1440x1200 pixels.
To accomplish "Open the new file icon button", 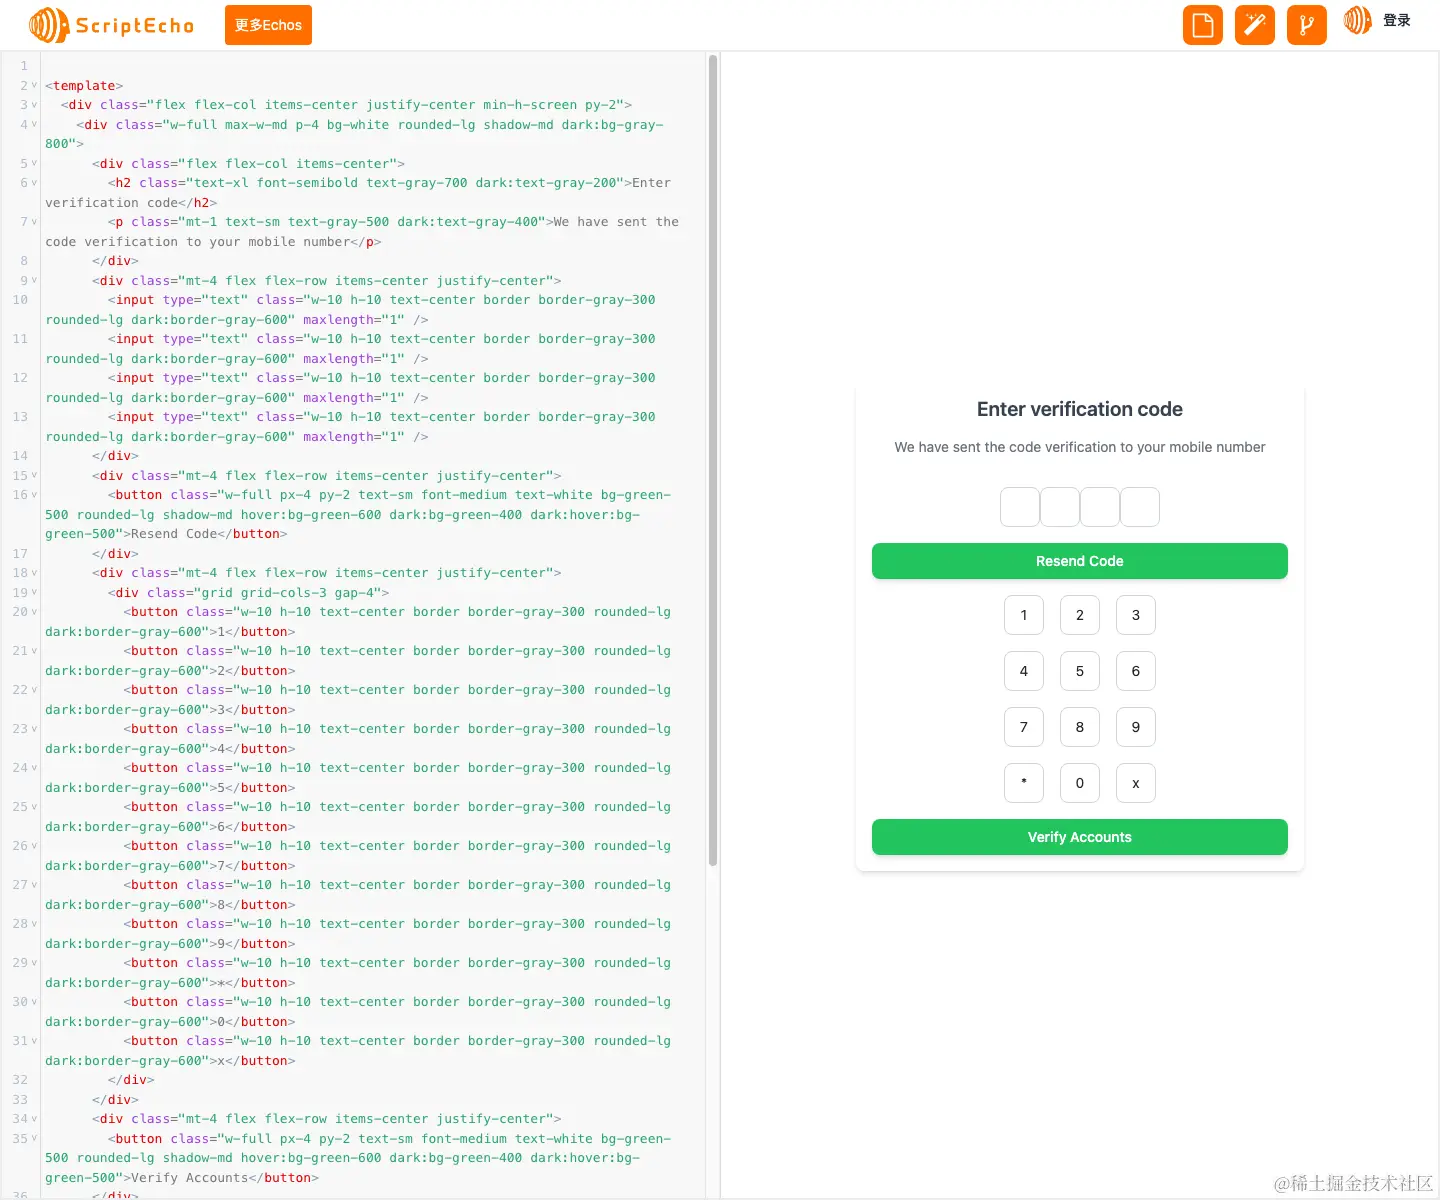I will point(1203,25).
